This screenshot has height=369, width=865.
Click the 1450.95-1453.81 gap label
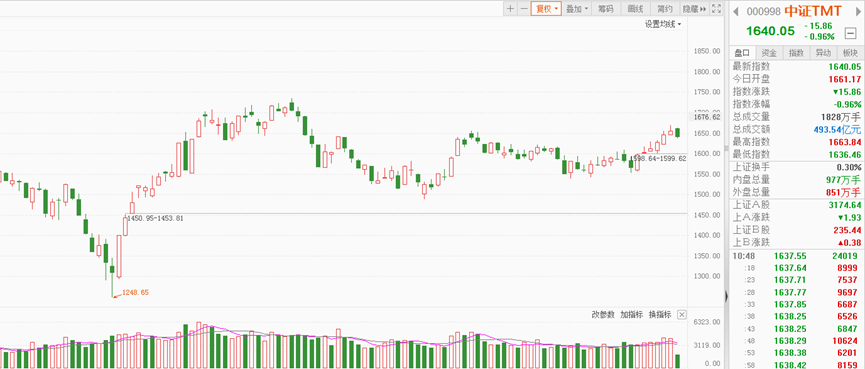click(155, 218)
